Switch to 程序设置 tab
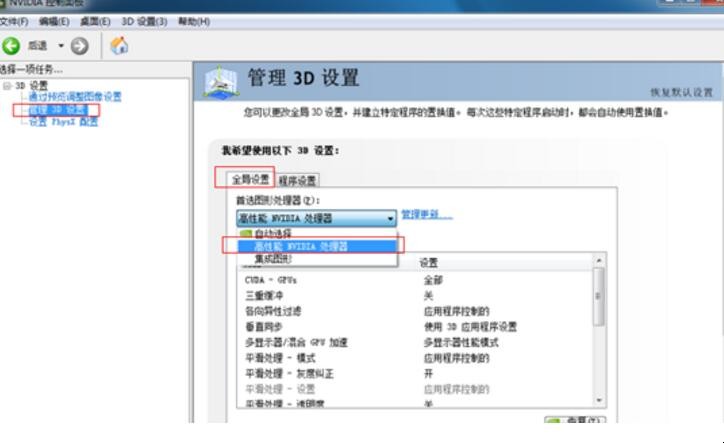724x443 pixels. [297, 181]
